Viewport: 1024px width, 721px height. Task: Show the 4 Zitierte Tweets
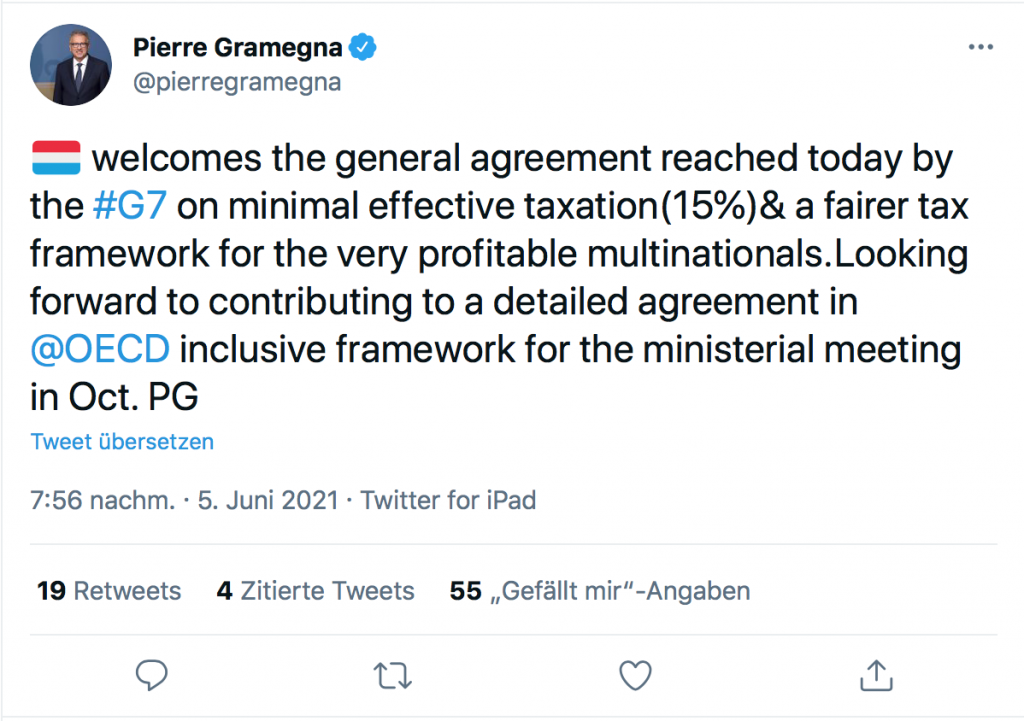coord(315,591)
